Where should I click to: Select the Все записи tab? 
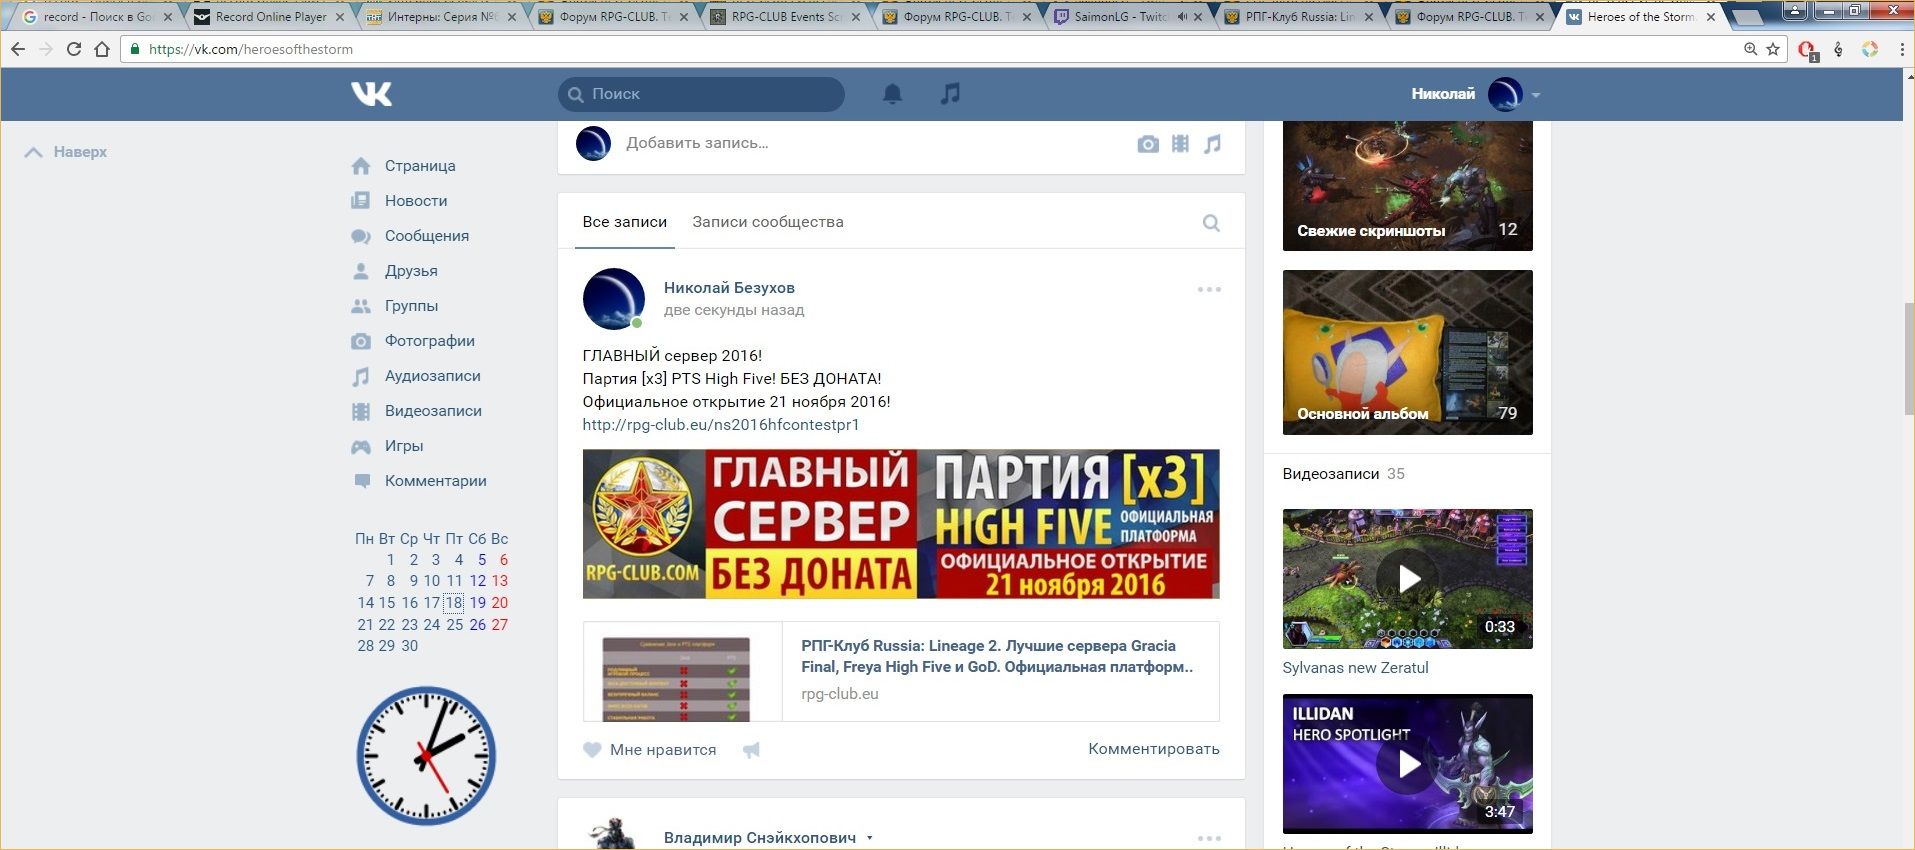click(625, 222)
